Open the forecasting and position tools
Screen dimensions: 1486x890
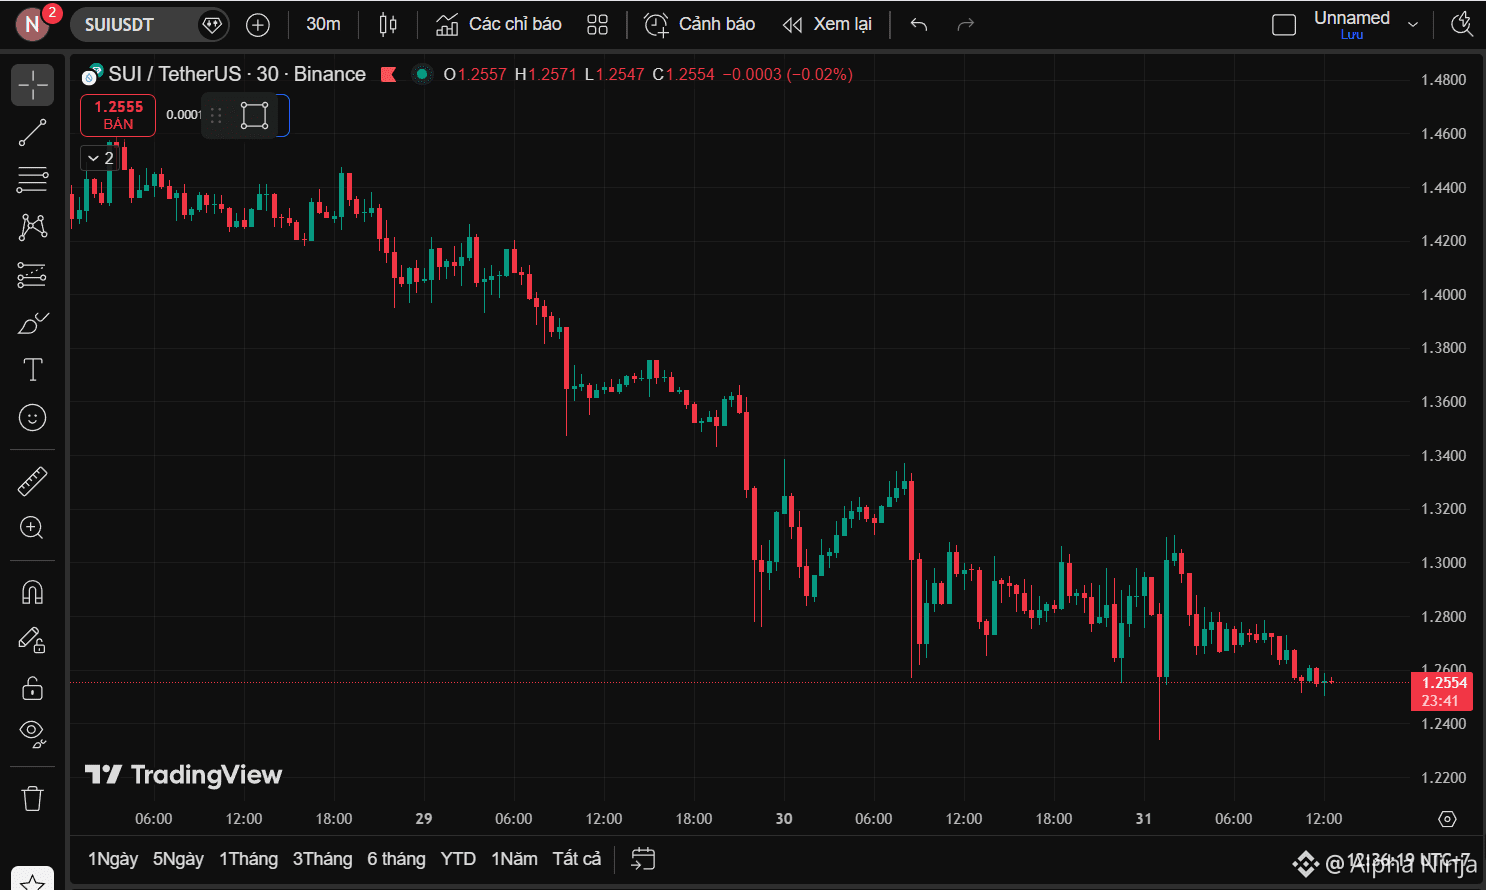point(32,275)
